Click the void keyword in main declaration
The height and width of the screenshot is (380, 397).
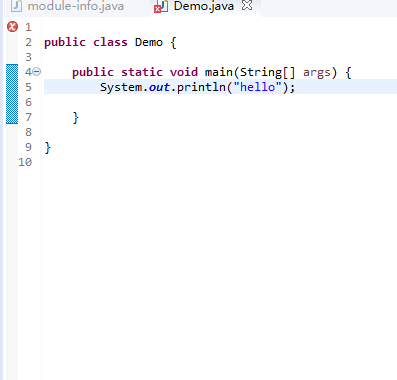click(184, 72)
